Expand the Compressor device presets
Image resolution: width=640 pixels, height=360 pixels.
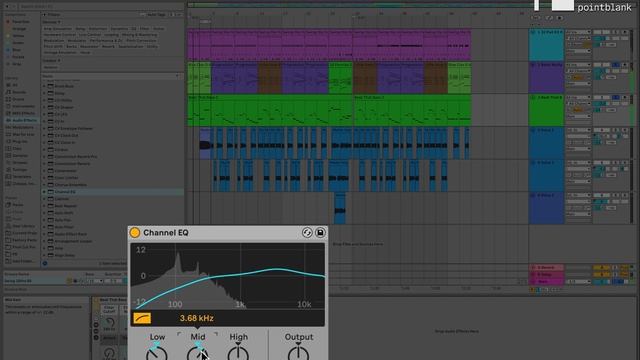tap(44, 171)
